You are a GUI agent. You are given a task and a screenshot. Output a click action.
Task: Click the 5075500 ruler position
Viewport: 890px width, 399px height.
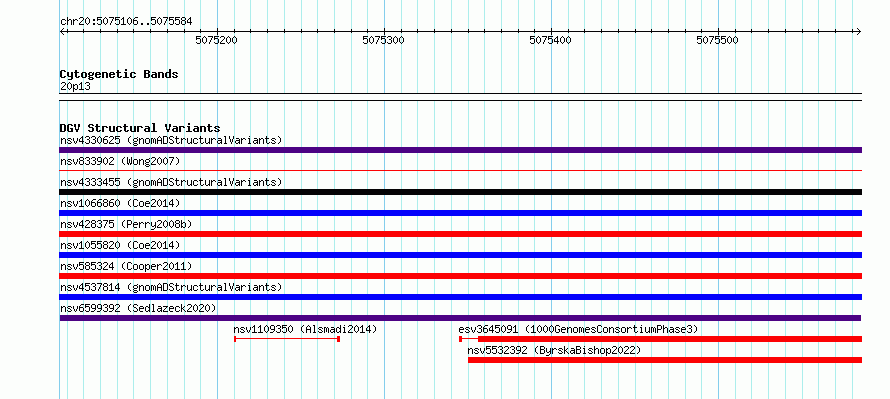pos(717,40)
